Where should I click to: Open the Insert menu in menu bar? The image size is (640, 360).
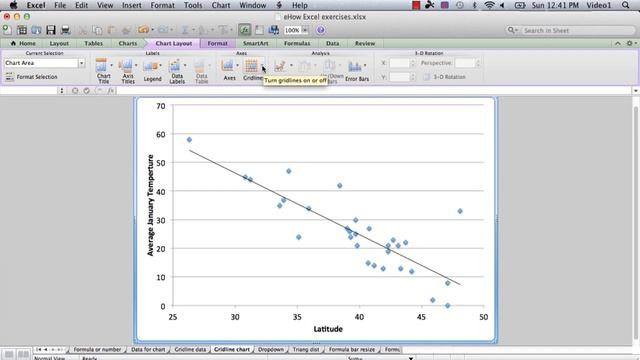click(x=131, y=5)
